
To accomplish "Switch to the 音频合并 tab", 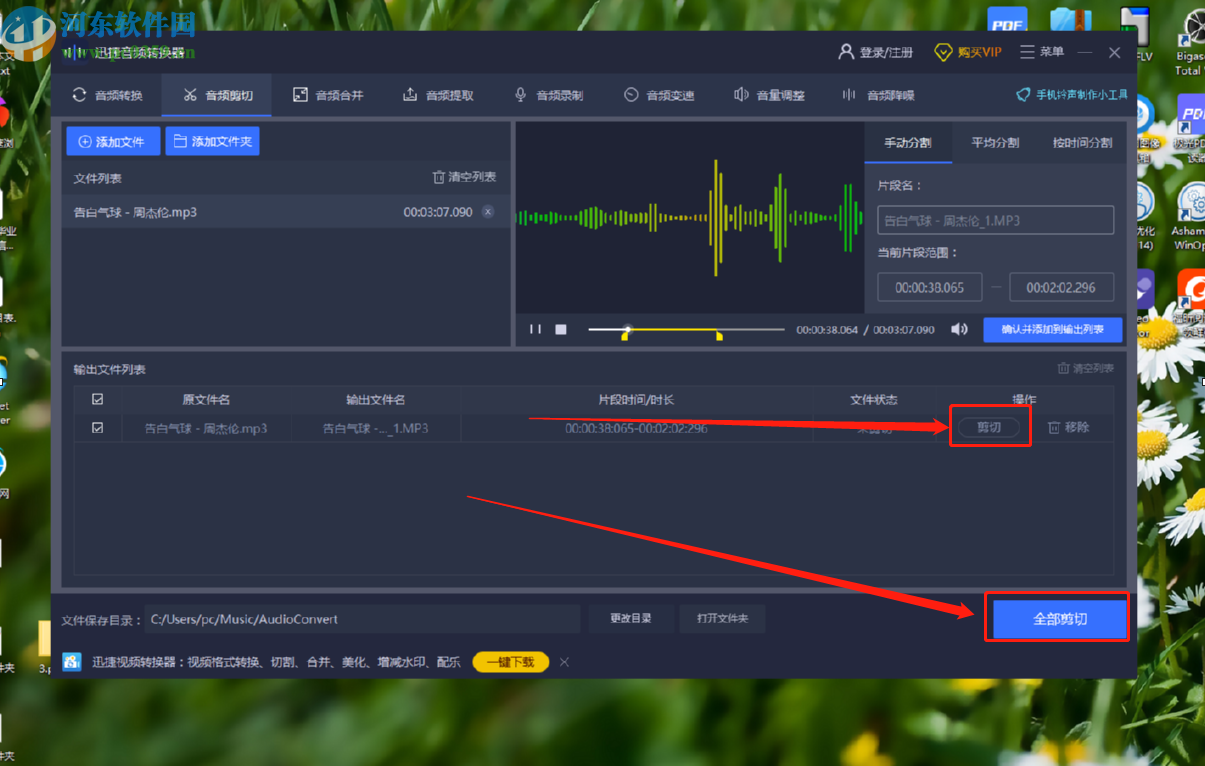I will 328,95.
